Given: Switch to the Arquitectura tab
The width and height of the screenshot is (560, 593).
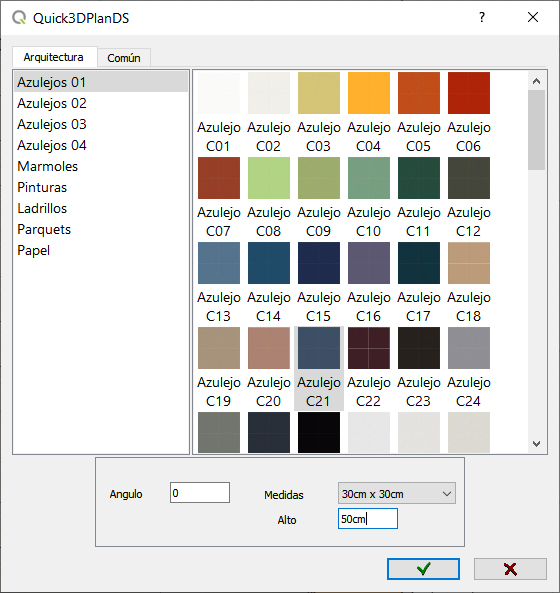Looking at the screenshot, I should pyautogui.click(x=54, y=57).
